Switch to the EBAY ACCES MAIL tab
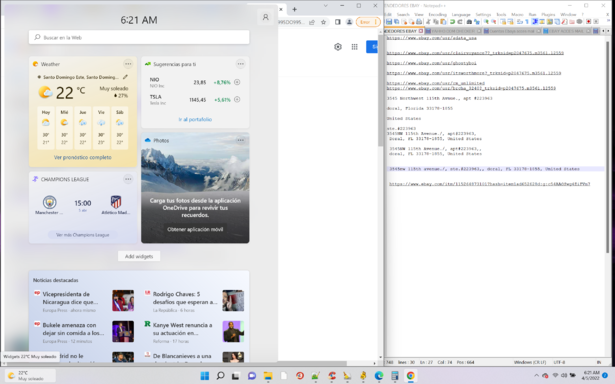615x384 pixels. (567, 31)
